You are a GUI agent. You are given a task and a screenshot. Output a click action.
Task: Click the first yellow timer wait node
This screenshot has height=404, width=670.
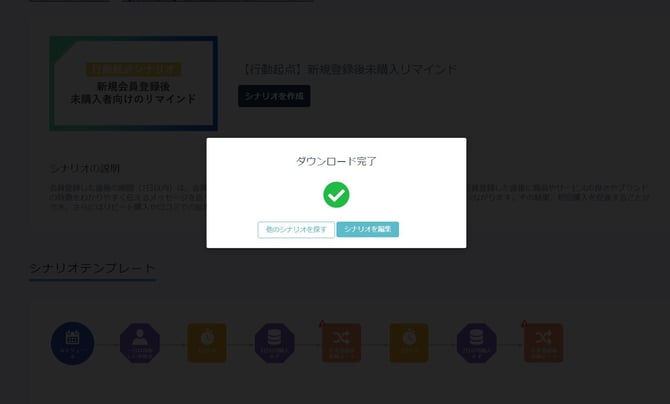click(207, 343)
